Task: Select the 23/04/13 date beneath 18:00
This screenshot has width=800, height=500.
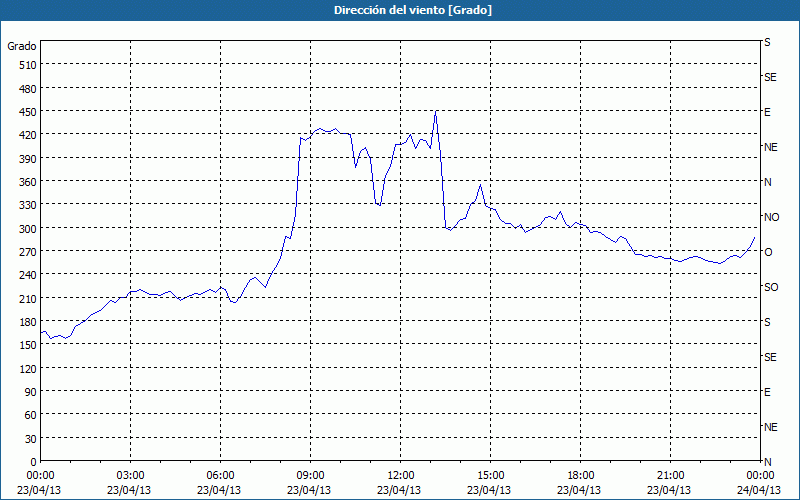Action: point(579,490)
